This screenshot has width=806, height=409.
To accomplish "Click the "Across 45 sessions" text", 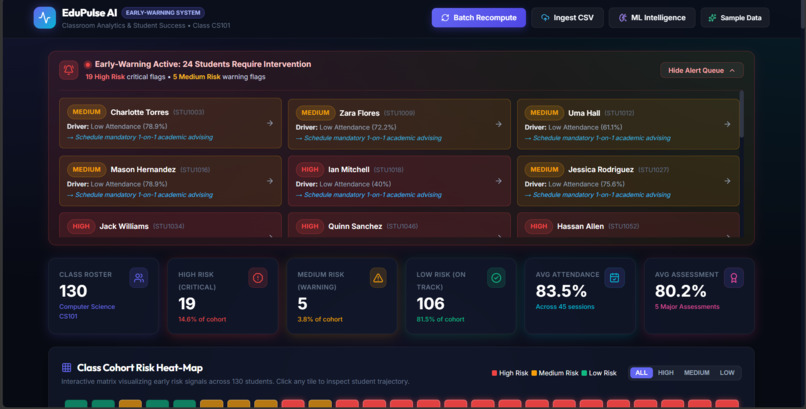I will 565,307.
